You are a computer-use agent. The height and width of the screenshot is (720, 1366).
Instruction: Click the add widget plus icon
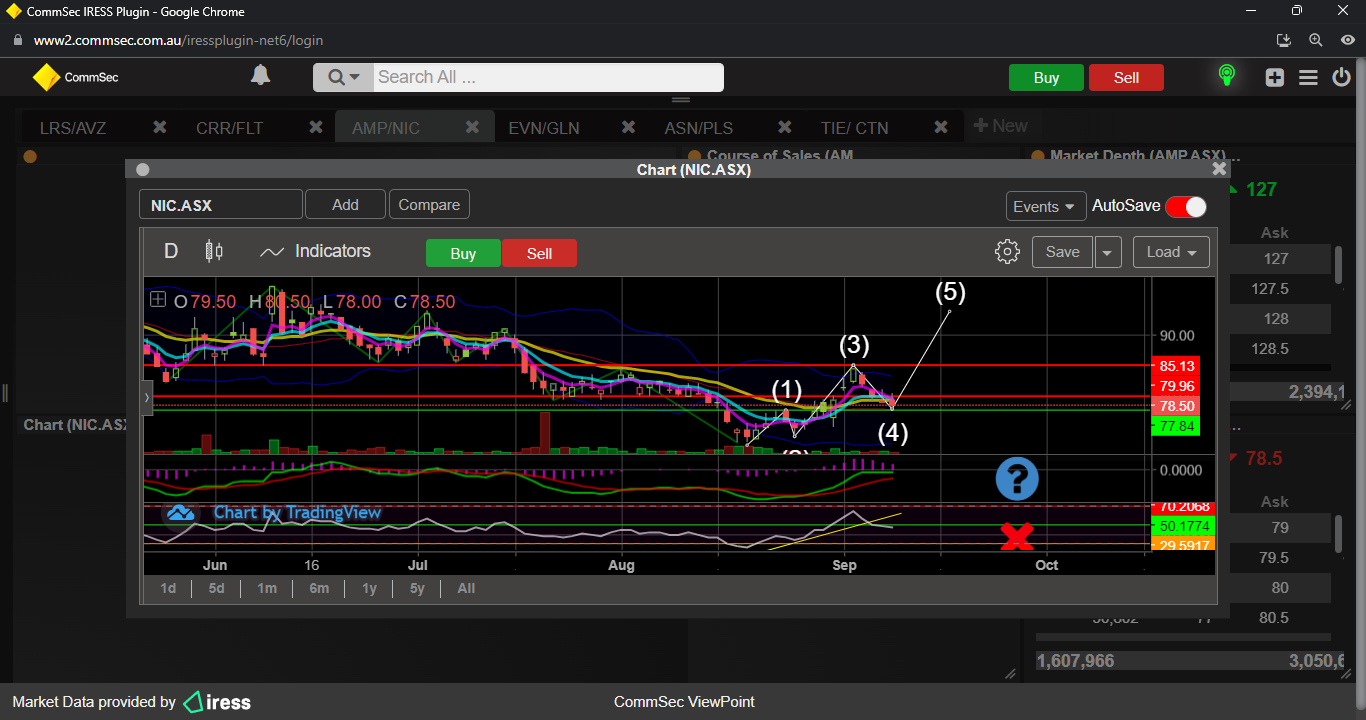1274,78
